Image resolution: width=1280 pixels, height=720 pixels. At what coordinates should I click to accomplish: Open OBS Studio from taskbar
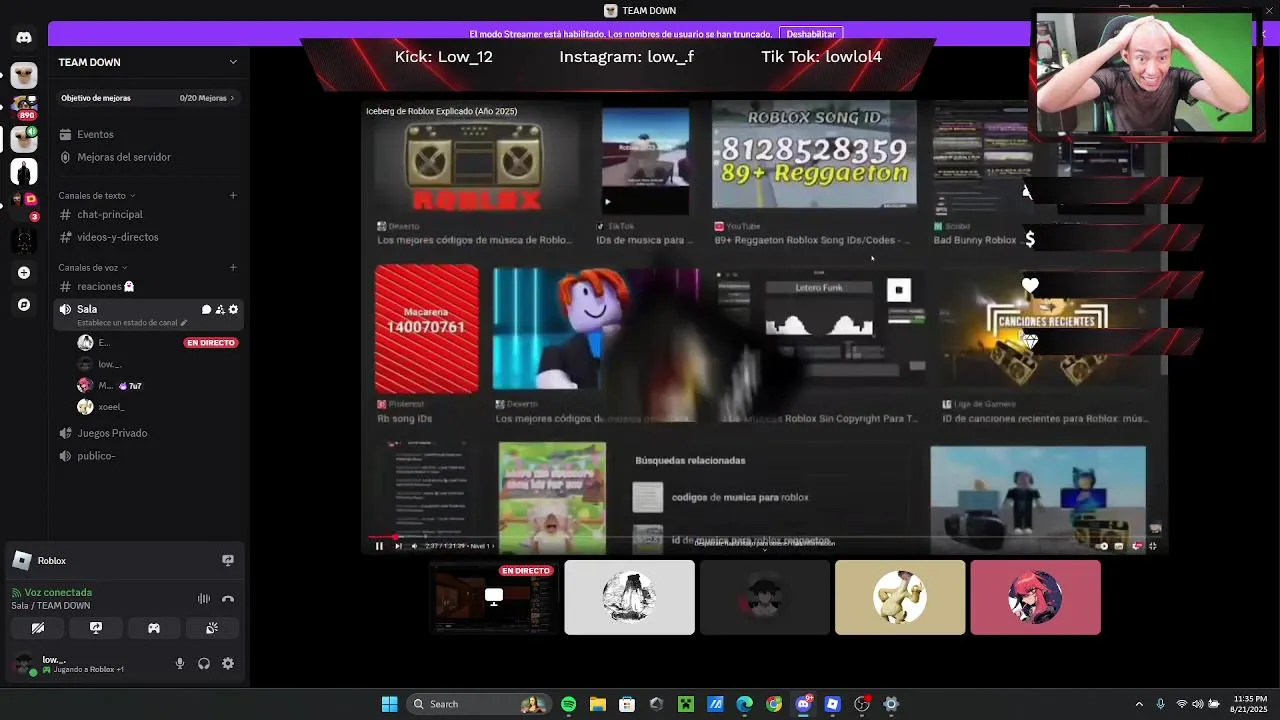tap(862, 704)
